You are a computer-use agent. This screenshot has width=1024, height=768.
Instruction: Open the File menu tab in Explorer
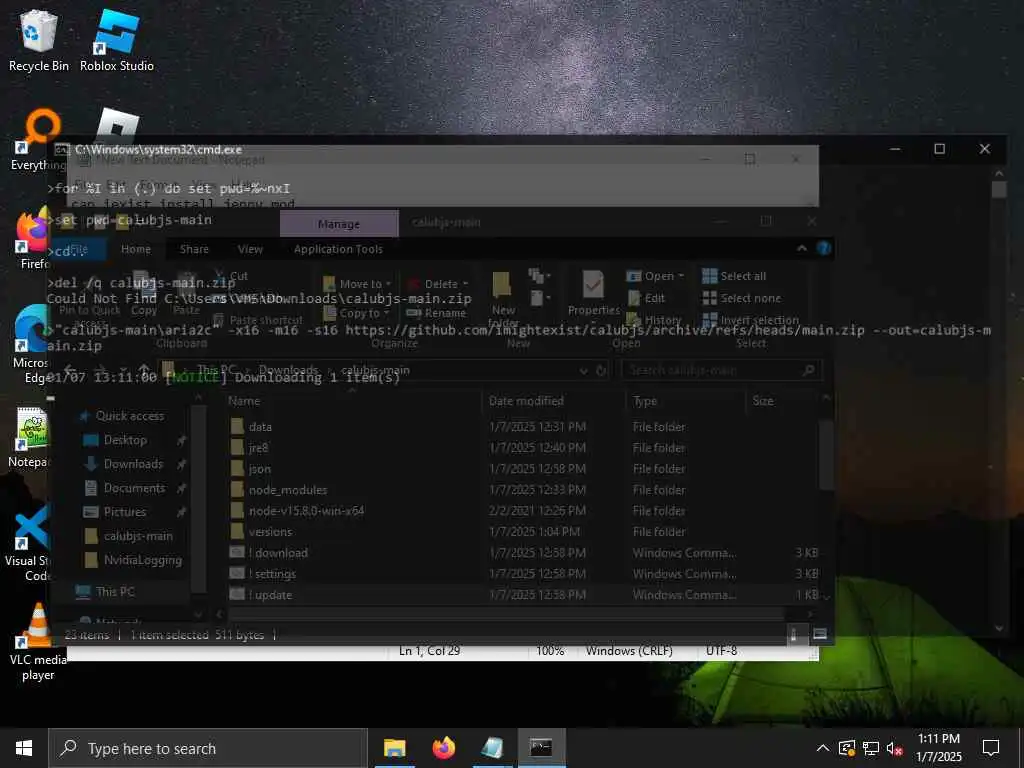(78, 249)
